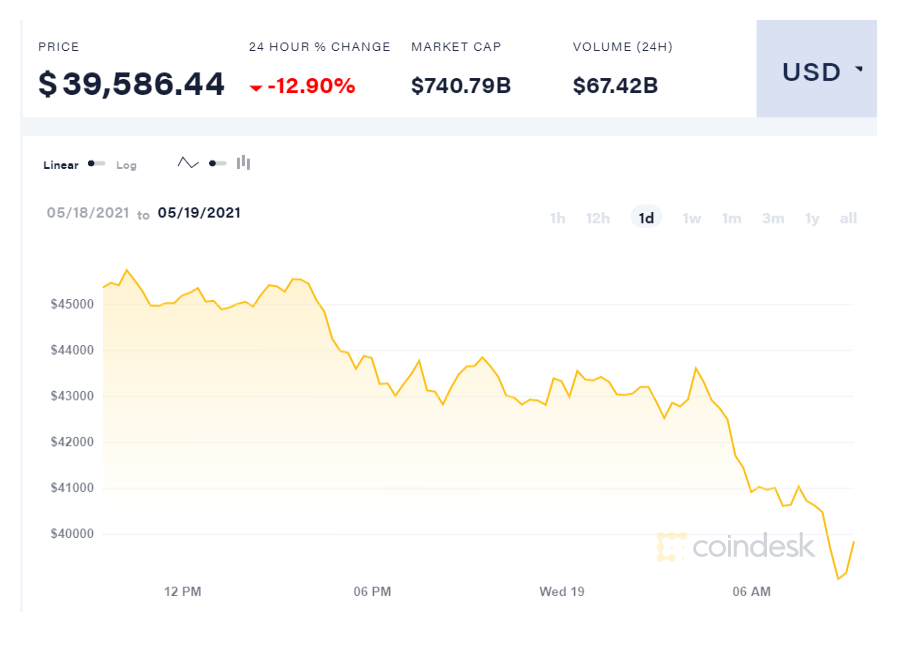The width and height of the screenshot is (897, 672).
Task: Keep the scale set to Linear
Action: [x=60, y=165]
